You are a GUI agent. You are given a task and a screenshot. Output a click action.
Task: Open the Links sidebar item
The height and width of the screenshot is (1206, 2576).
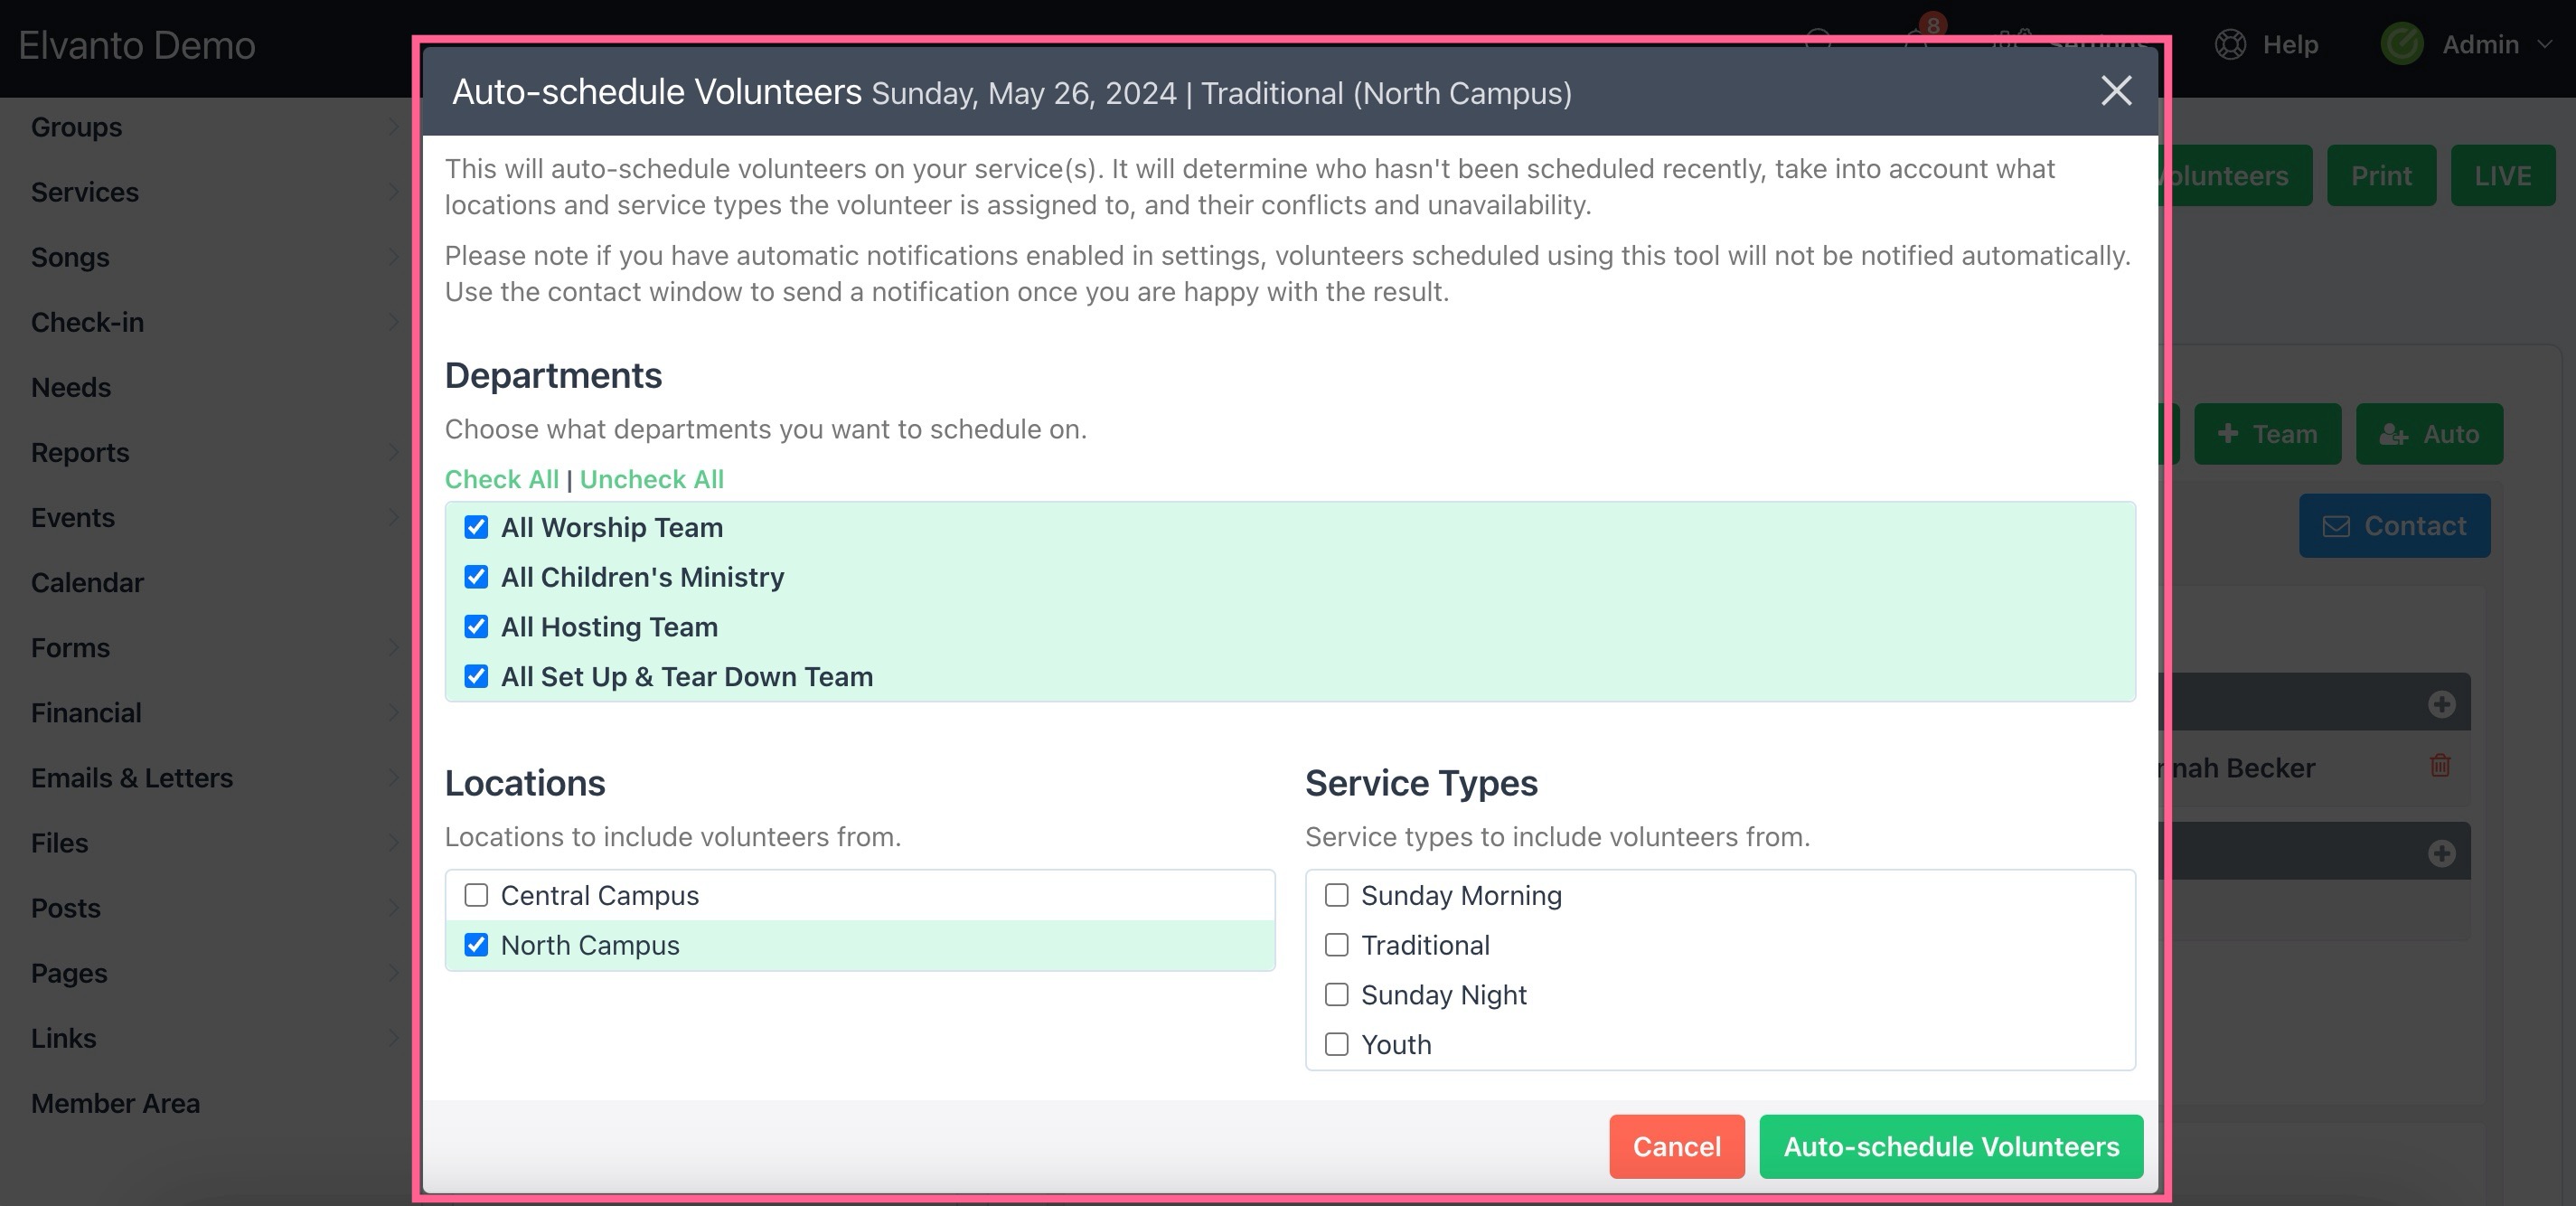(63, 1038)
